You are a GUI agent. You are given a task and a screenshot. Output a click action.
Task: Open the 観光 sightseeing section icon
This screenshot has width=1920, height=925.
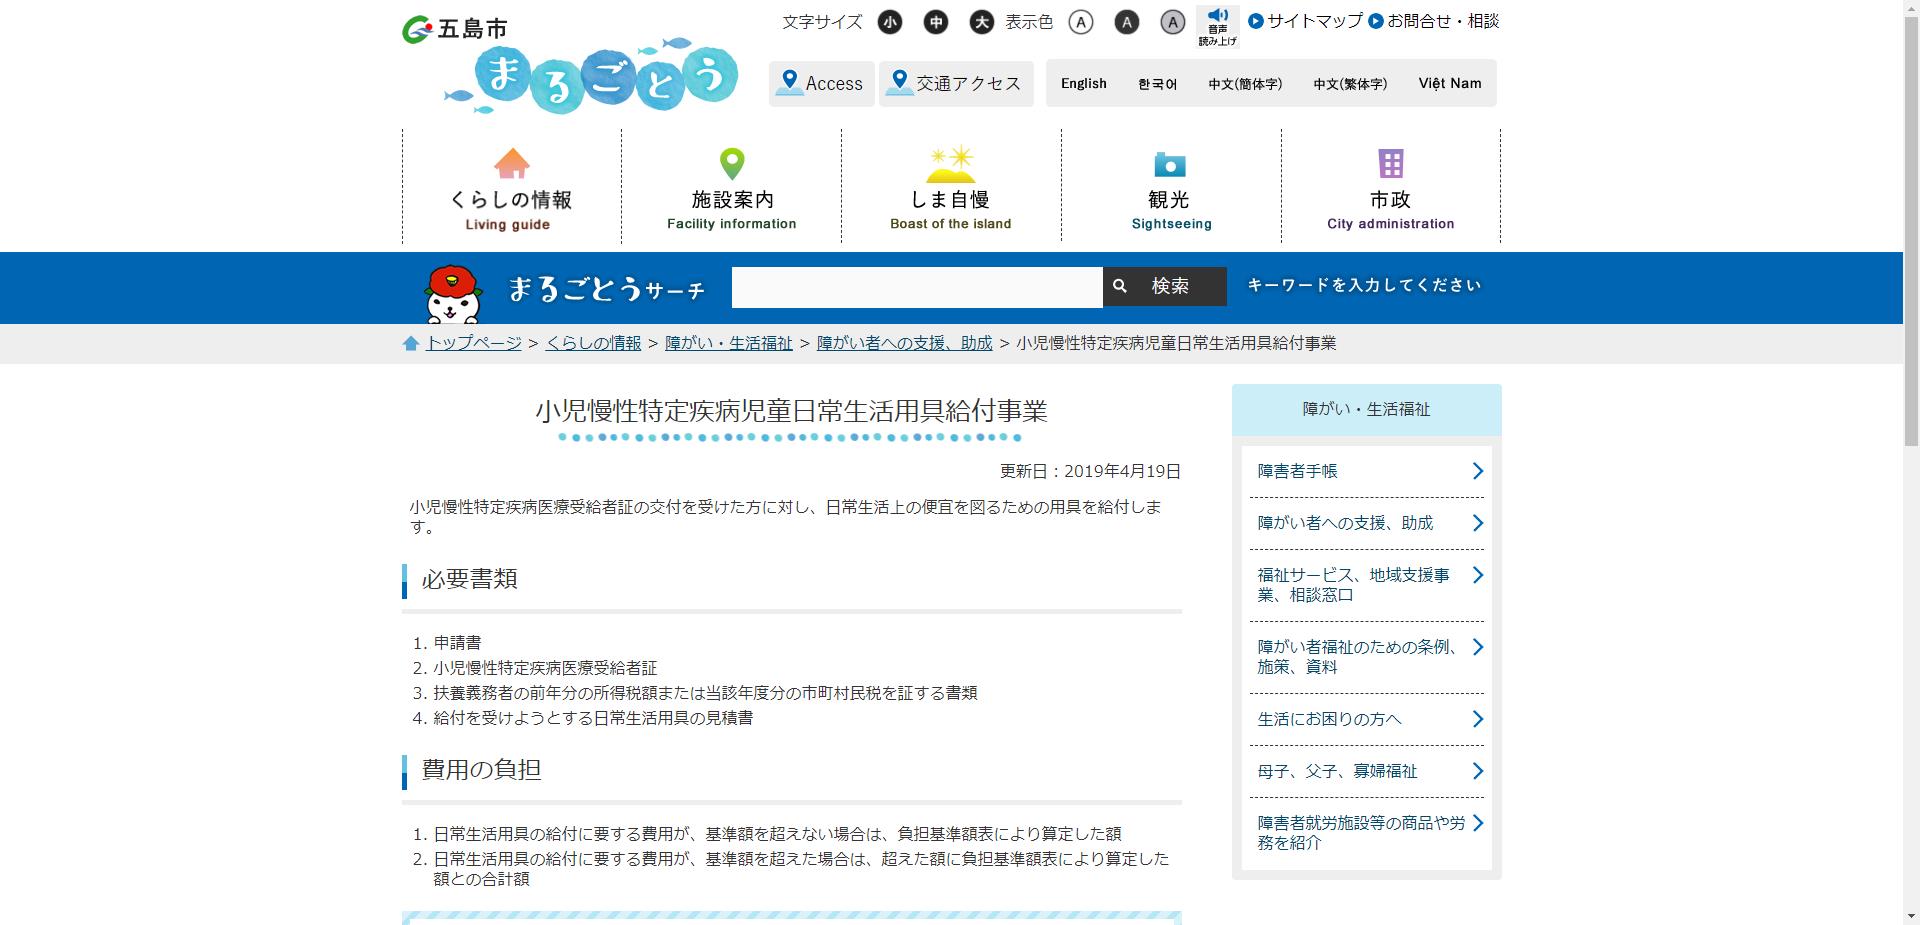coord(1170,164)
